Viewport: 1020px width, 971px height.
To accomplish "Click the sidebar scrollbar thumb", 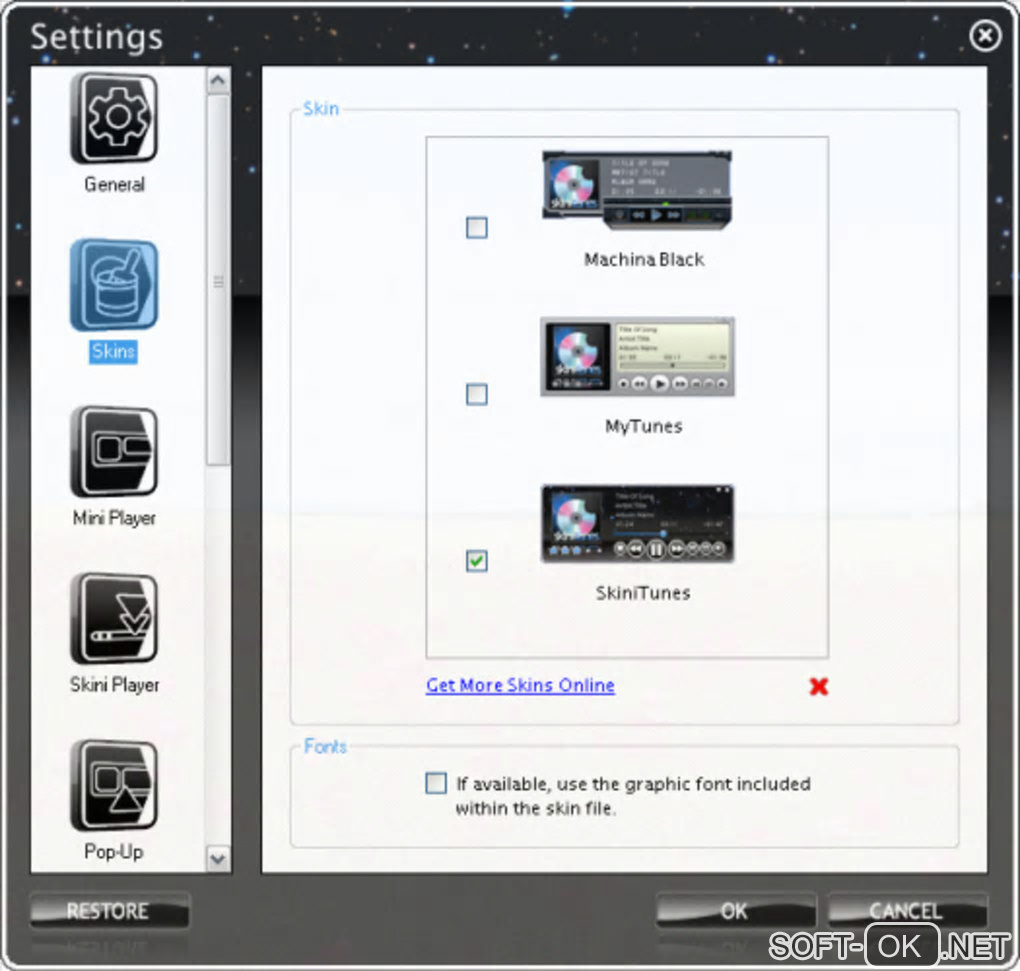I will pos(218,280).
